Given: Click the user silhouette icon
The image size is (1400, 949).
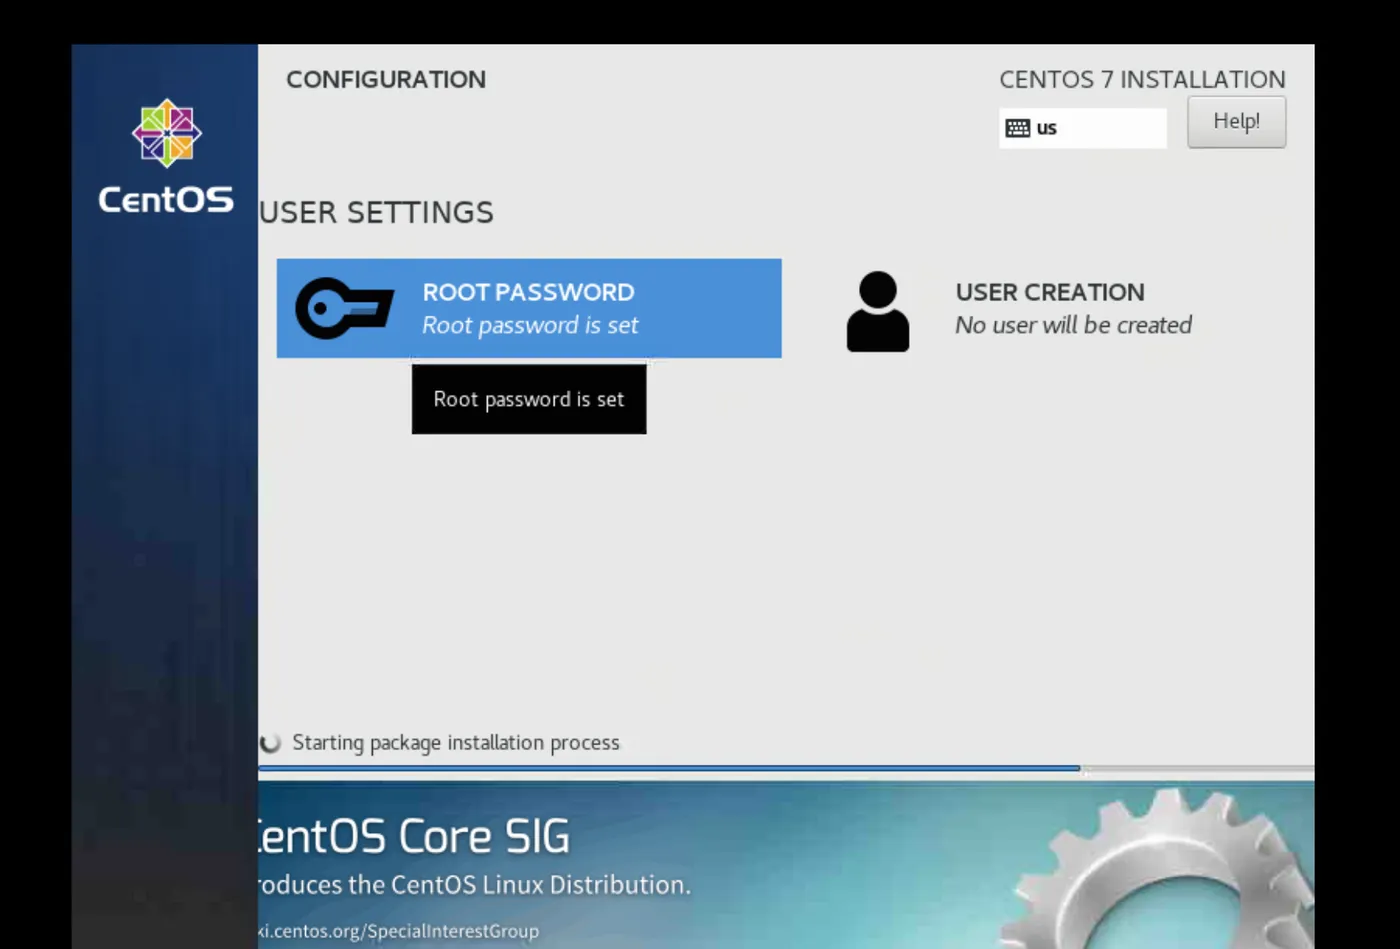Looking at the screenshot, I should click(878, 311).
